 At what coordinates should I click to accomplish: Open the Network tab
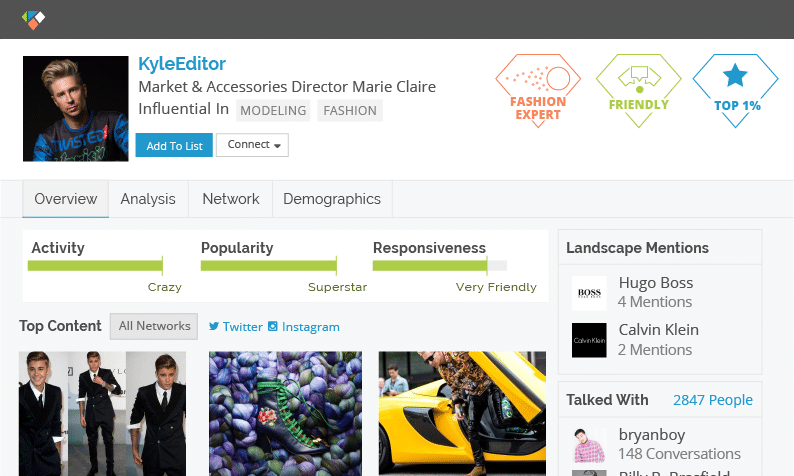(x=231, y=199)
